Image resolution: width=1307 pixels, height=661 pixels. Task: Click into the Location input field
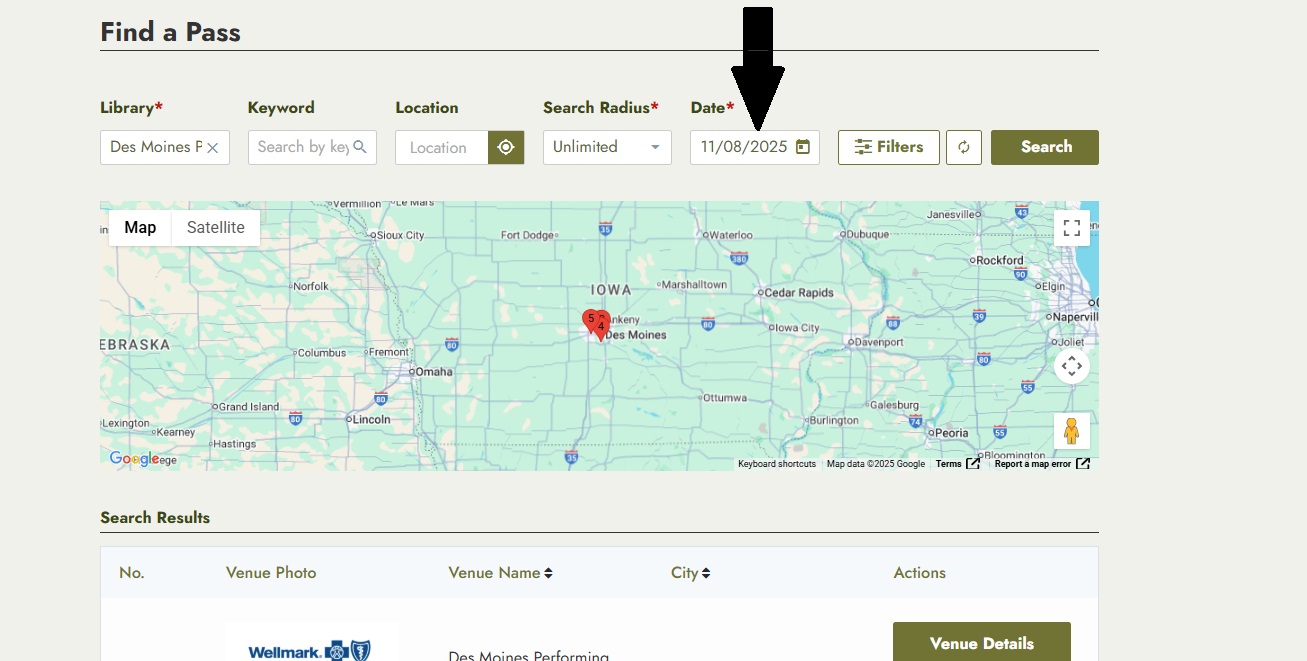point(440,148)
